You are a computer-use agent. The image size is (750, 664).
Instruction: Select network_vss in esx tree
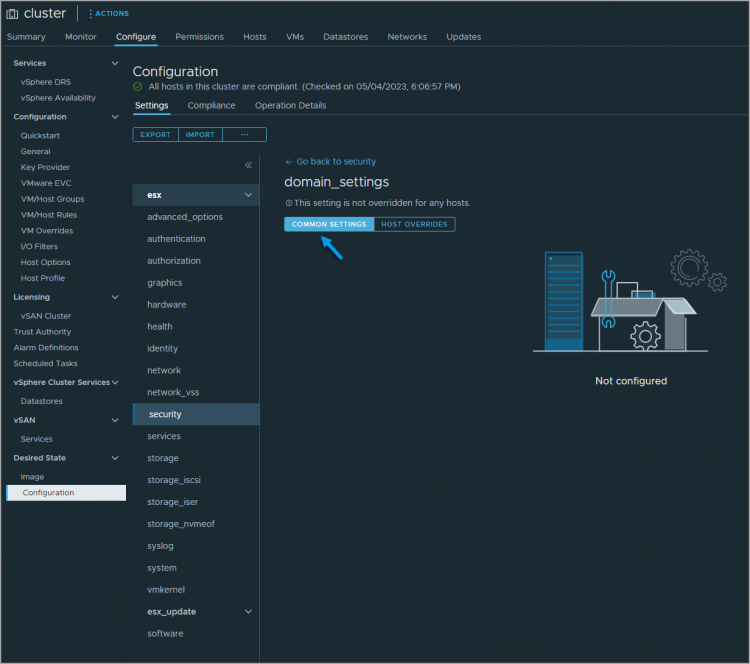[173, 392]
